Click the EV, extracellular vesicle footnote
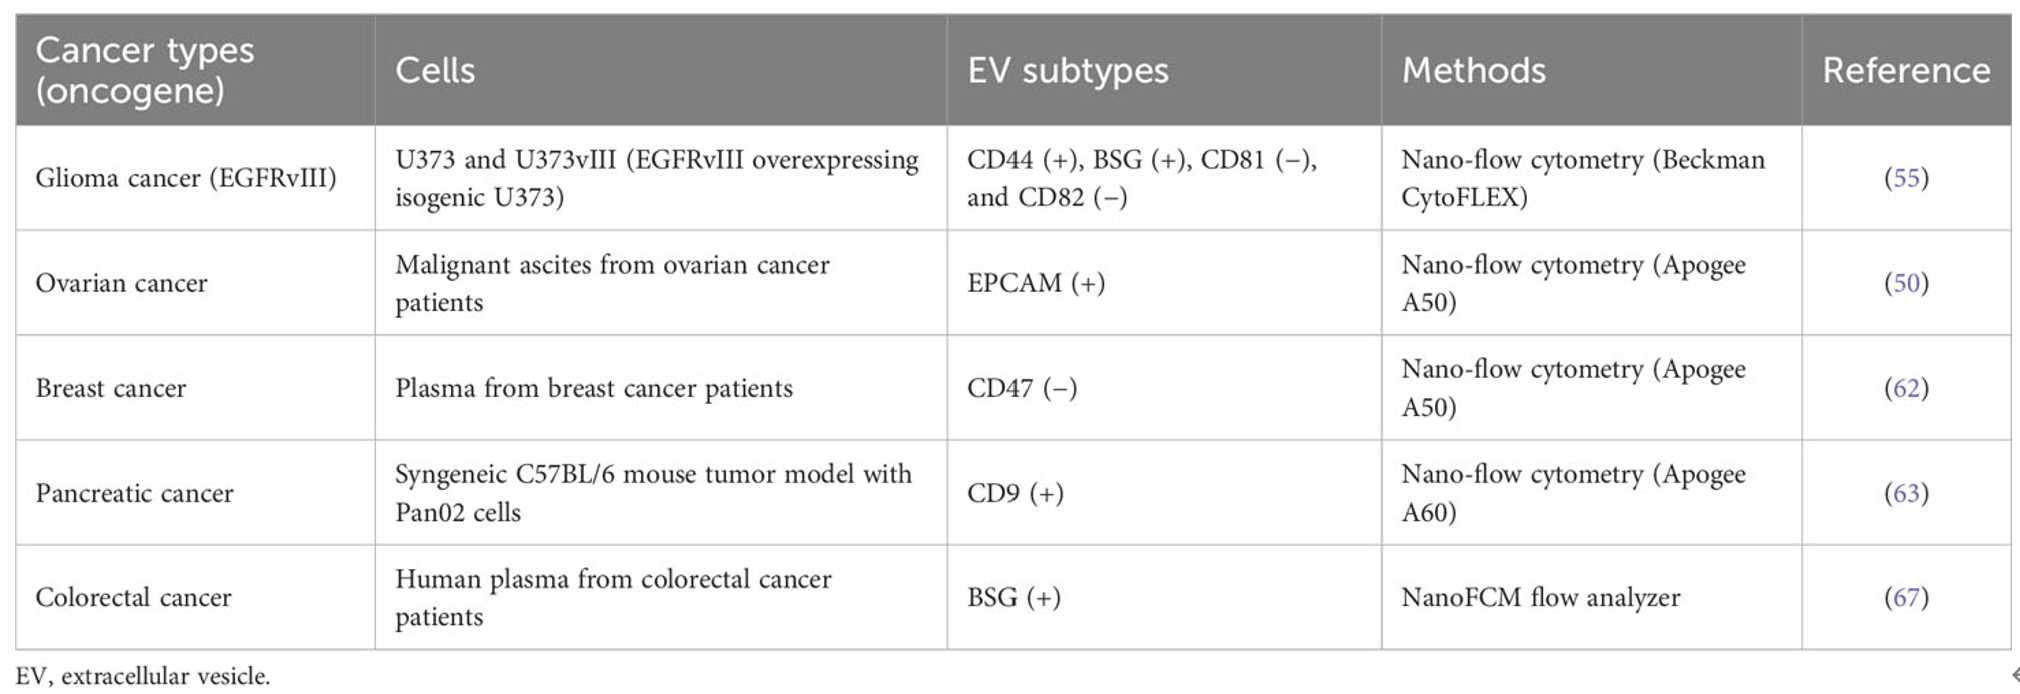The image size is (2020, 694). pyautogui.click(x=143, y=676)
